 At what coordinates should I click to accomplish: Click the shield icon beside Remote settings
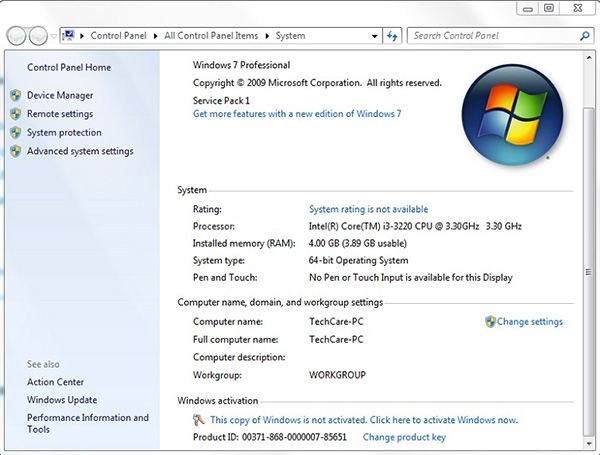pyautogui.click(x=15, y=114)
